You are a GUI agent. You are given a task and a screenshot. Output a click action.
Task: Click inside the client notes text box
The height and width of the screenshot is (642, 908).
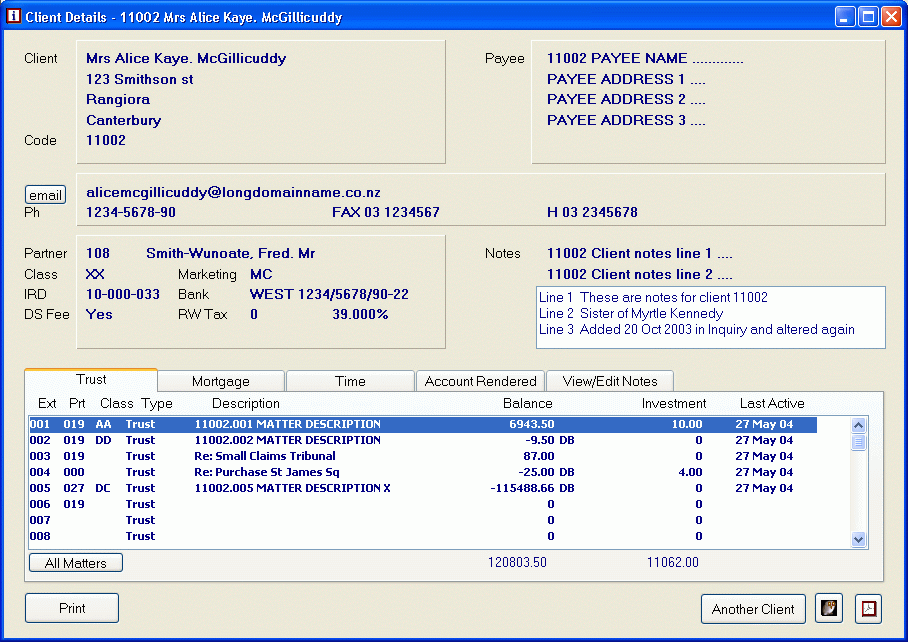(710, 318)
